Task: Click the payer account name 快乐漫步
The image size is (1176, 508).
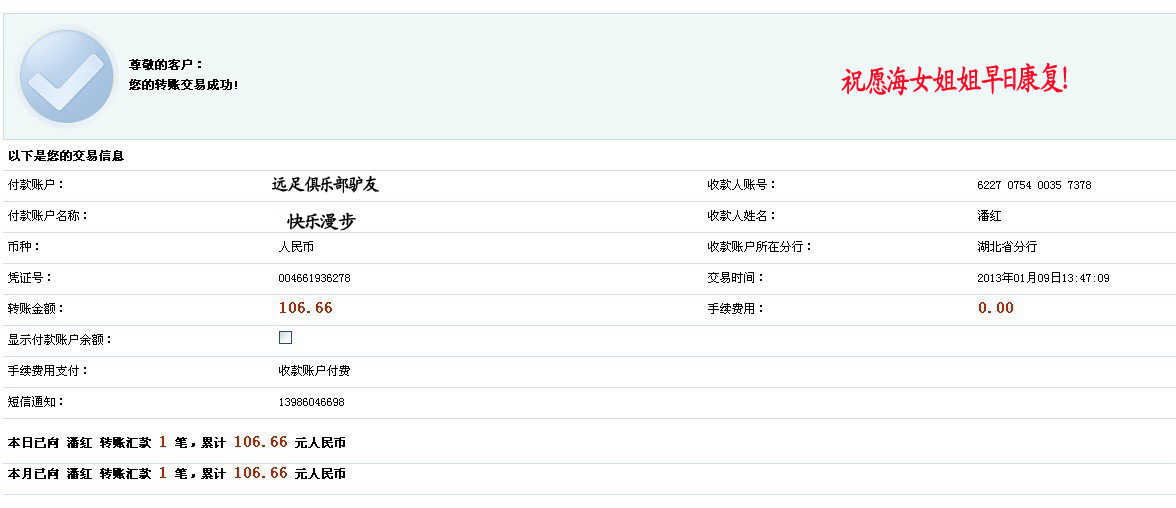Action: [x=321, y=221]
